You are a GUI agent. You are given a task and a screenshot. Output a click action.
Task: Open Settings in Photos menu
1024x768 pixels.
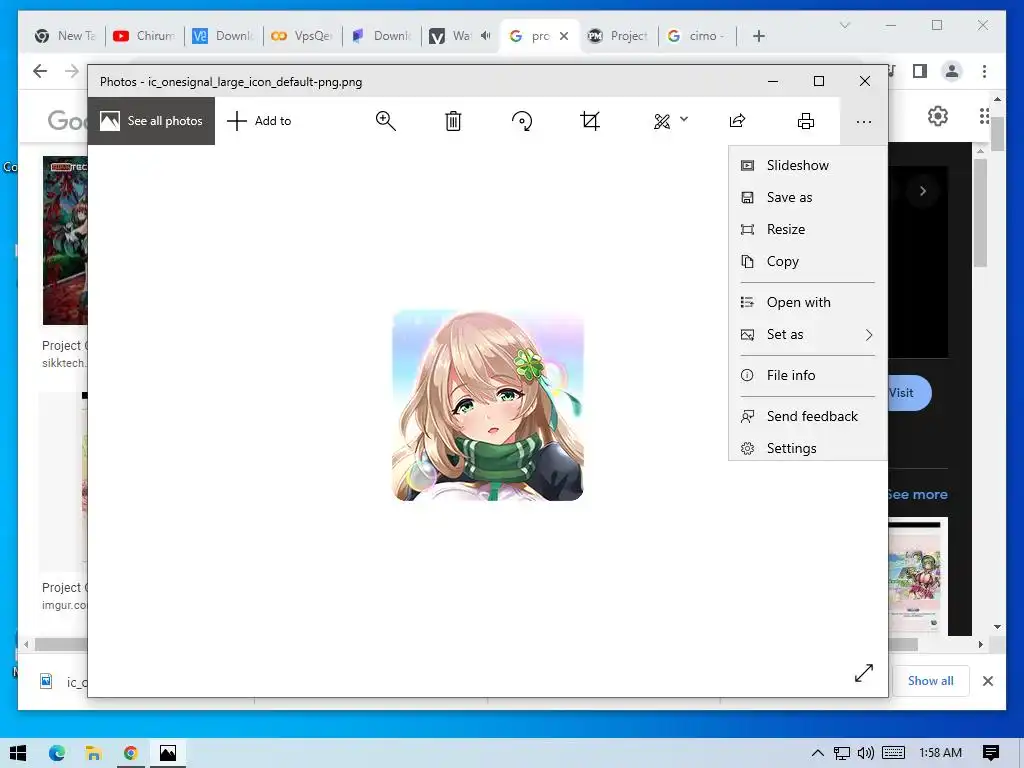point(808,448)
